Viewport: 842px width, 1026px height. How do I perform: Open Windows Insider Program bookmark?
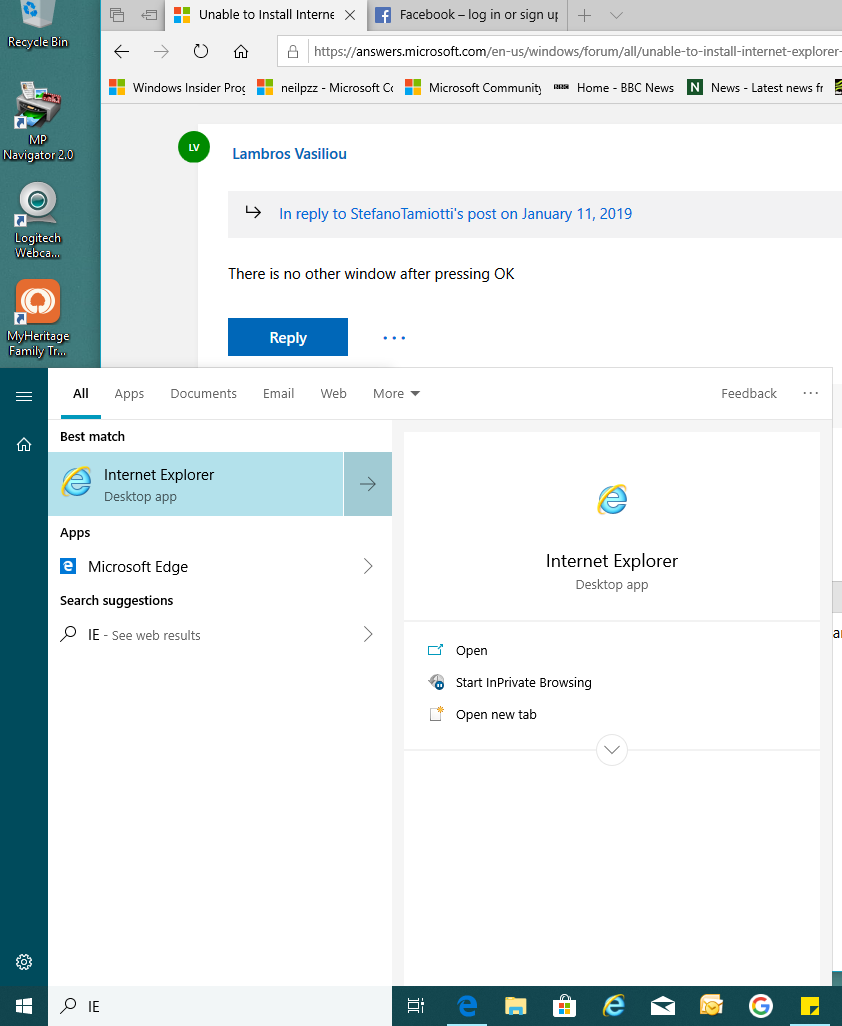pyautogui.click(x=177, y=88)
